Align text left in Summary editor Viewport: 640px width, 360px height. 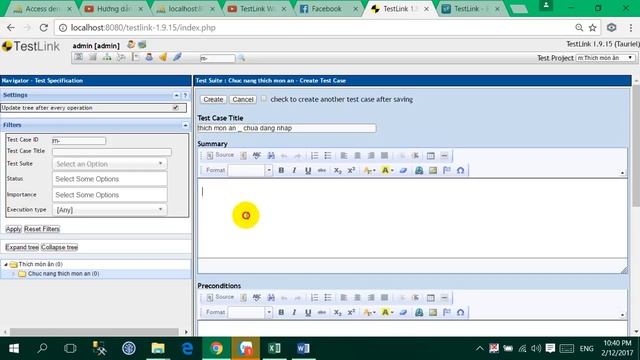(x=344, y=156)
